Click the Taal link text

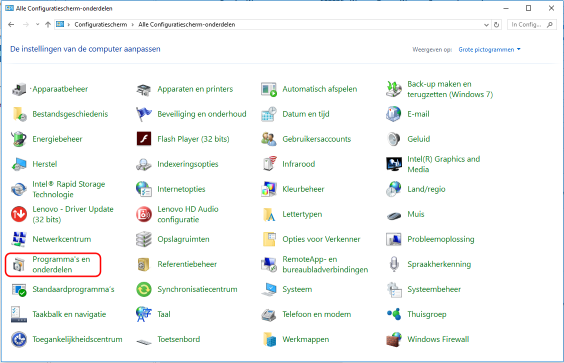(x=164, y=314)
